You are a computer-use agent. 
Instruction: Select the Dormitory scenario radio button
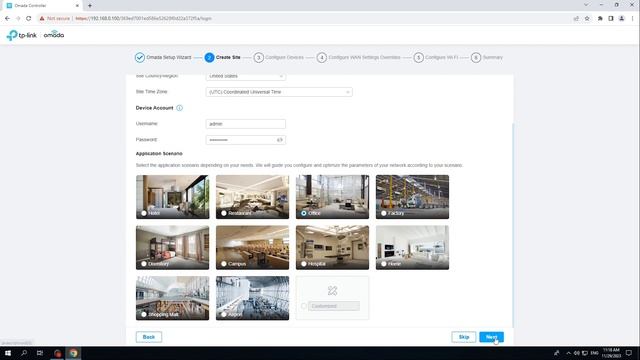144,264
